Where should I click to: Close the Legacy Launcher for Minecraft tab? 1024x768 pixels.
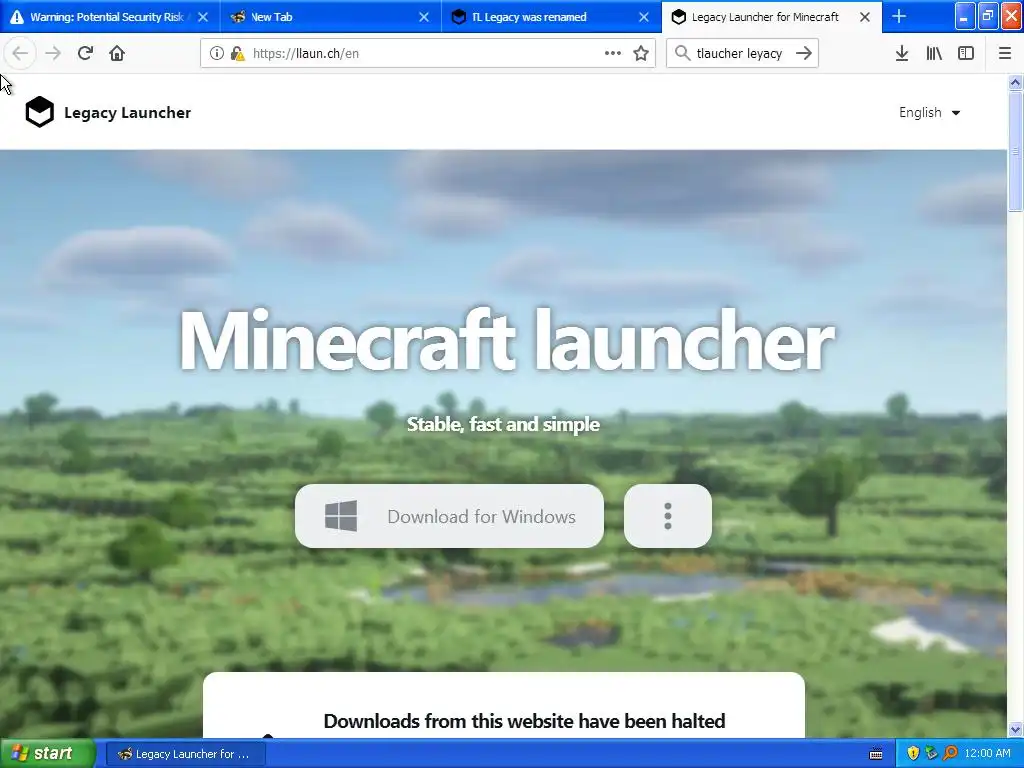coord(865,17)
